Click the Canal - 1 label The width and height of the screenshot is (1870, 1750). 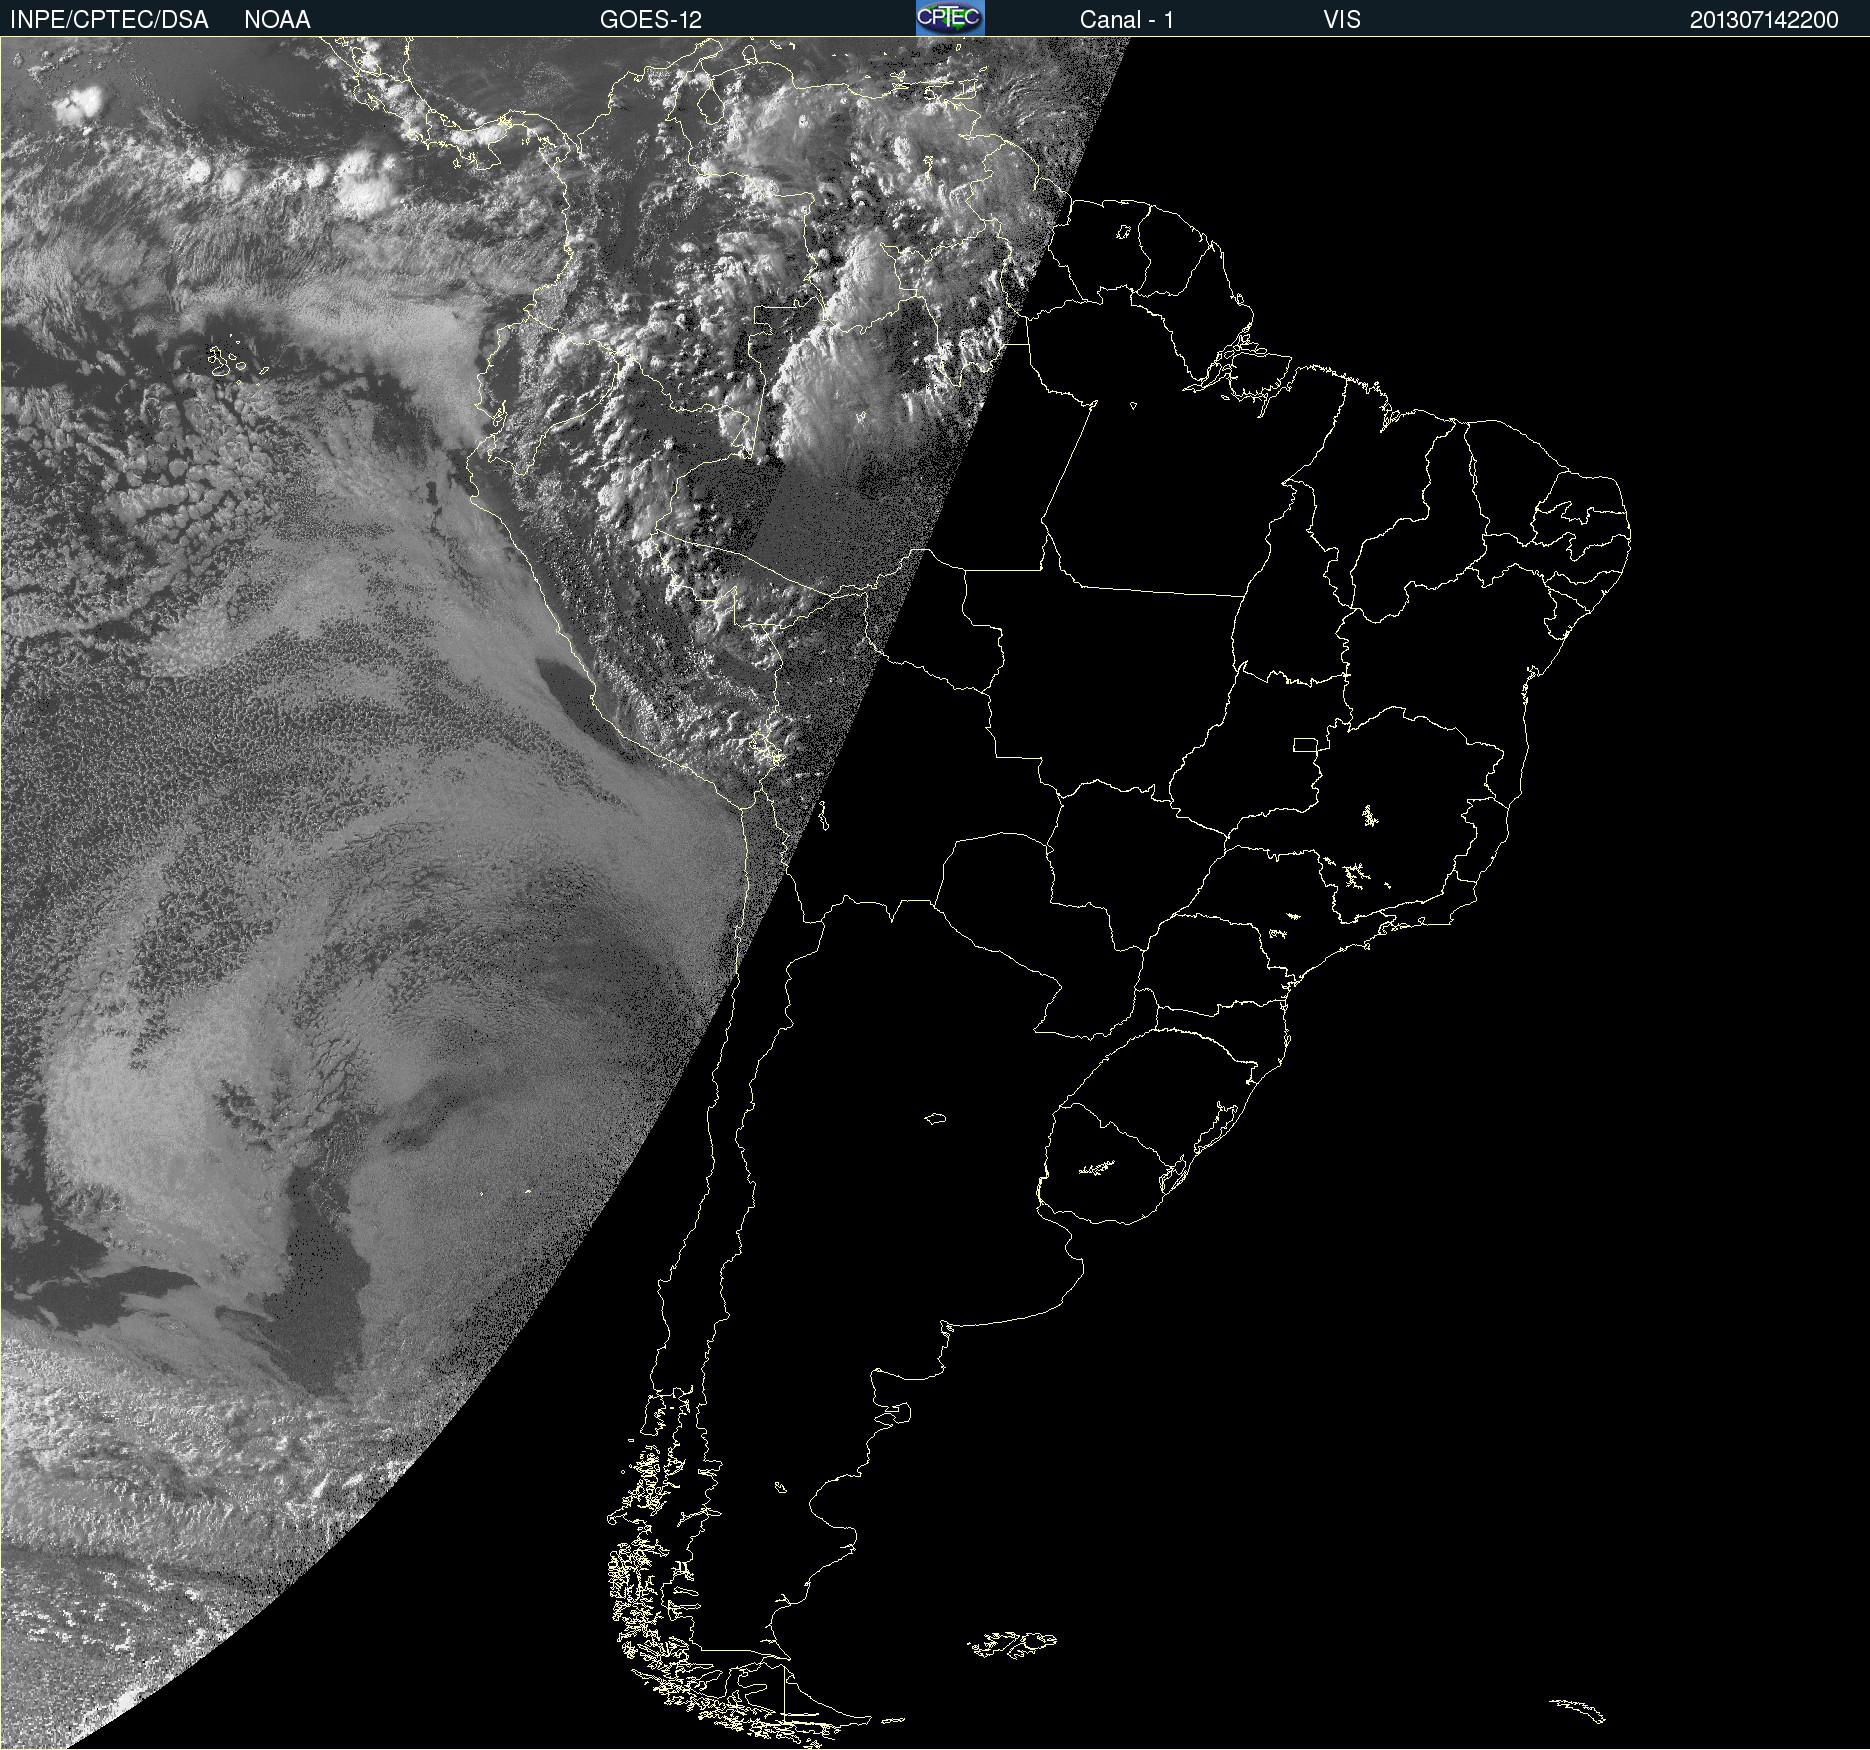coord(1126,20)
